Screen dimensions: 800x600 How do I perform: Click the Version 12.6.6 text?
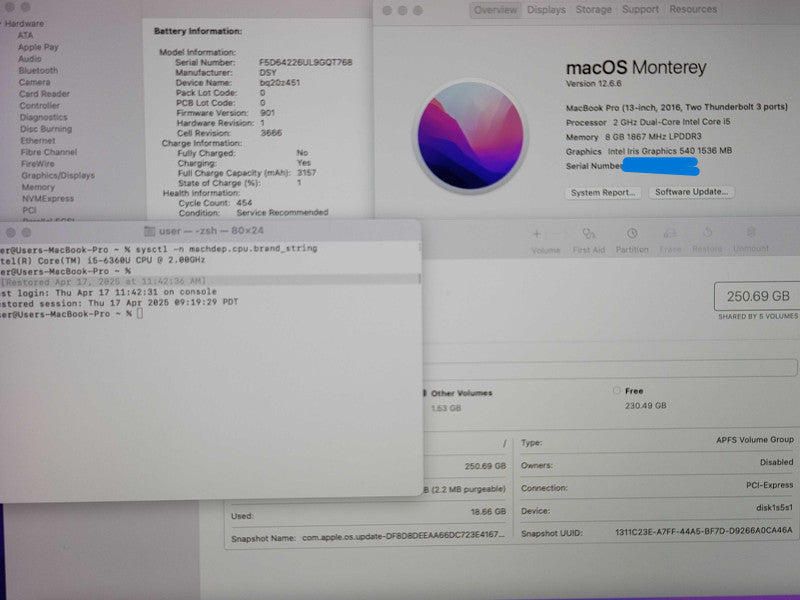tap(593, 83)
